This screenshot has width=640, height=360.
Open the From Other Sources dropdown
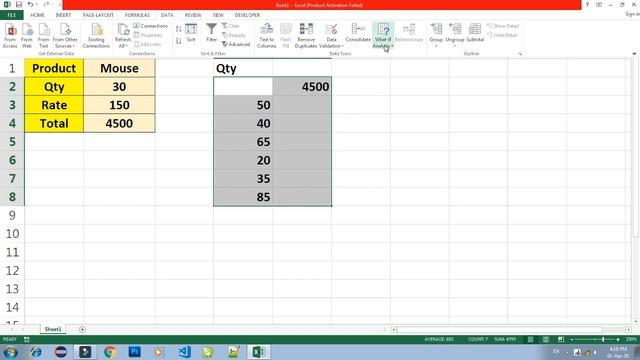[65, 36]
